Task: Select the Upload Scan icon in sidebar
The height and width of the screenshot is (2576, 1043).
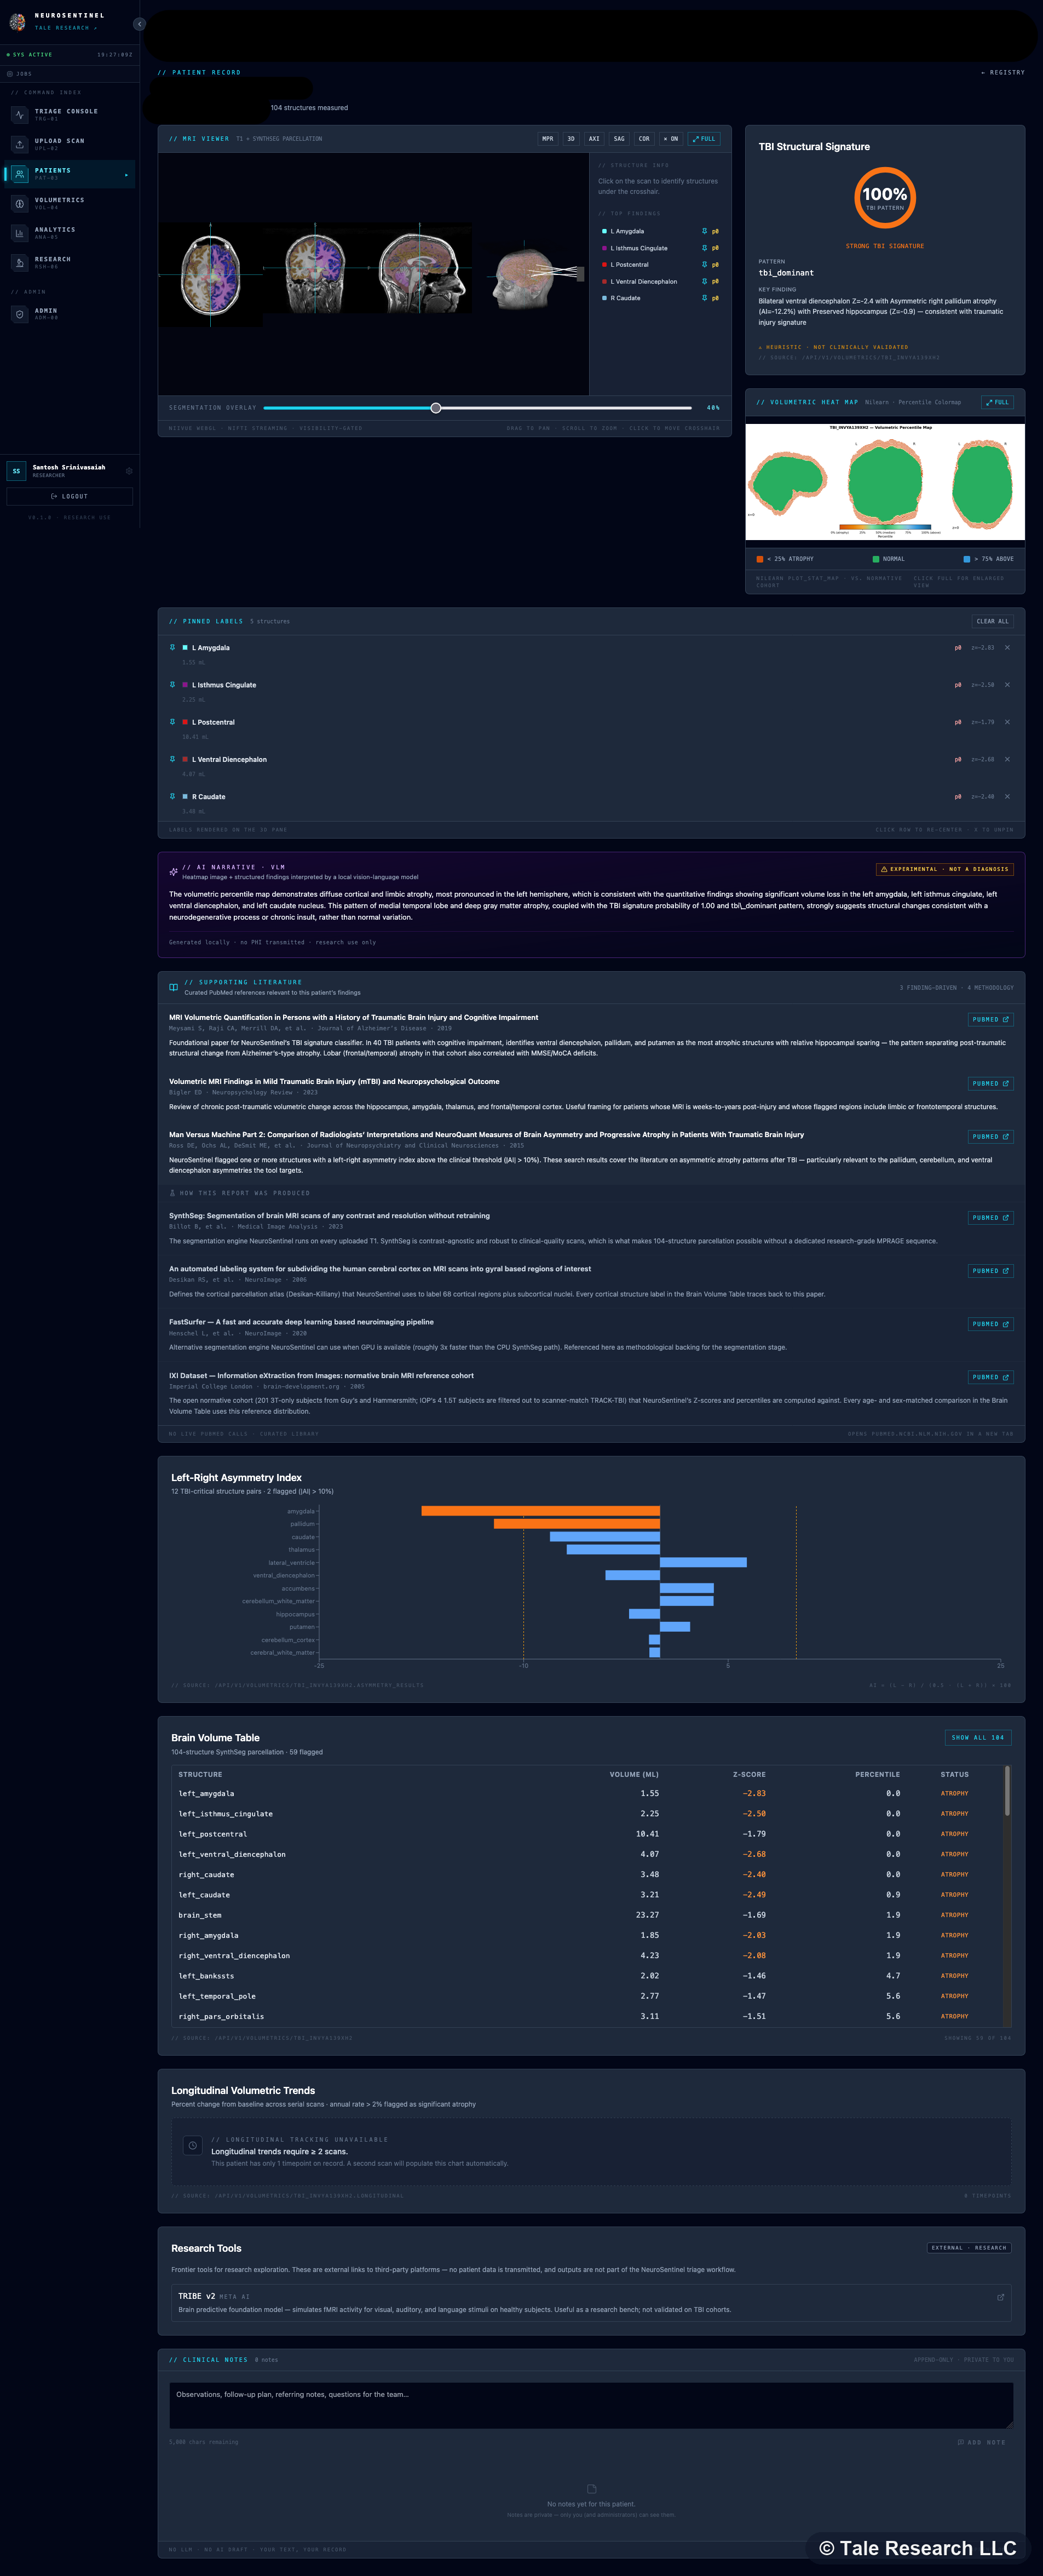Action: click(20, 144)
